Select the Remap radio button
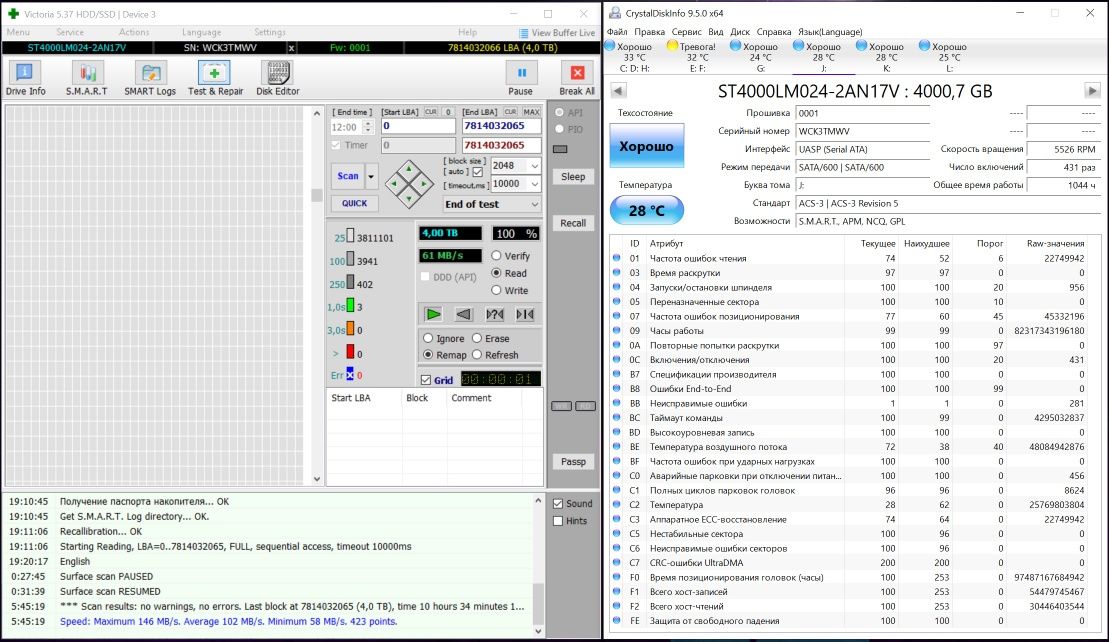1109x642 pixels. click(x=428, y=355)
